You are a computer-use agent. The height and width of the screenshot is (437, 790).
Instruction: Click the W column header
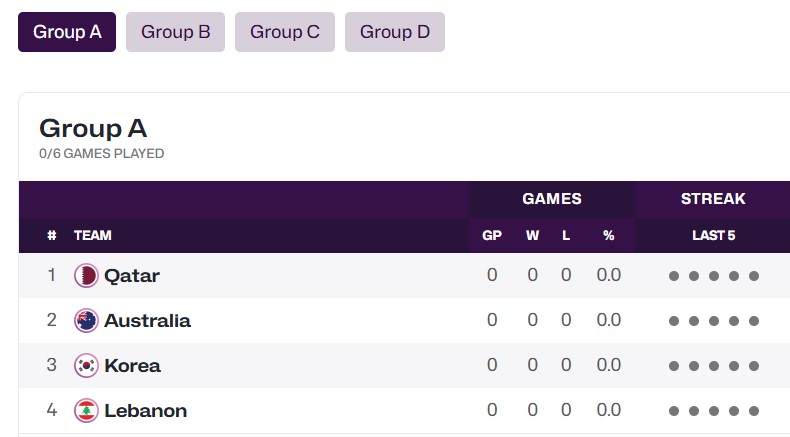[533, 235]
